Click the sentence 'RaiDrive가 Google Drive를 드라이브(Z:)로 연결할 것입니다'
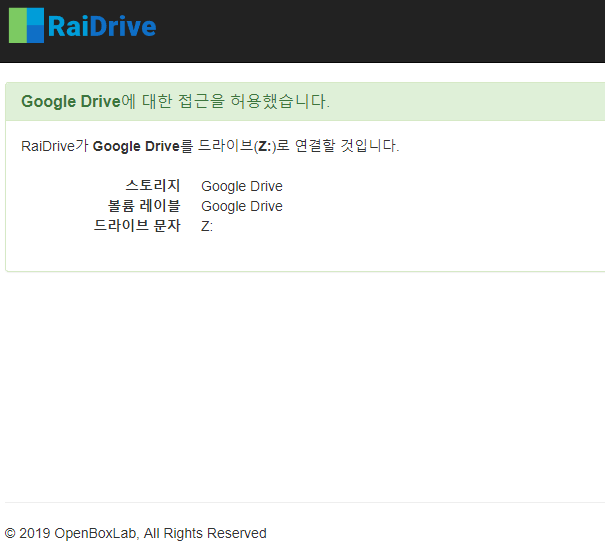The height and width of the screenshot is (557, 605). pyautogui.click(x=210, y=146)
